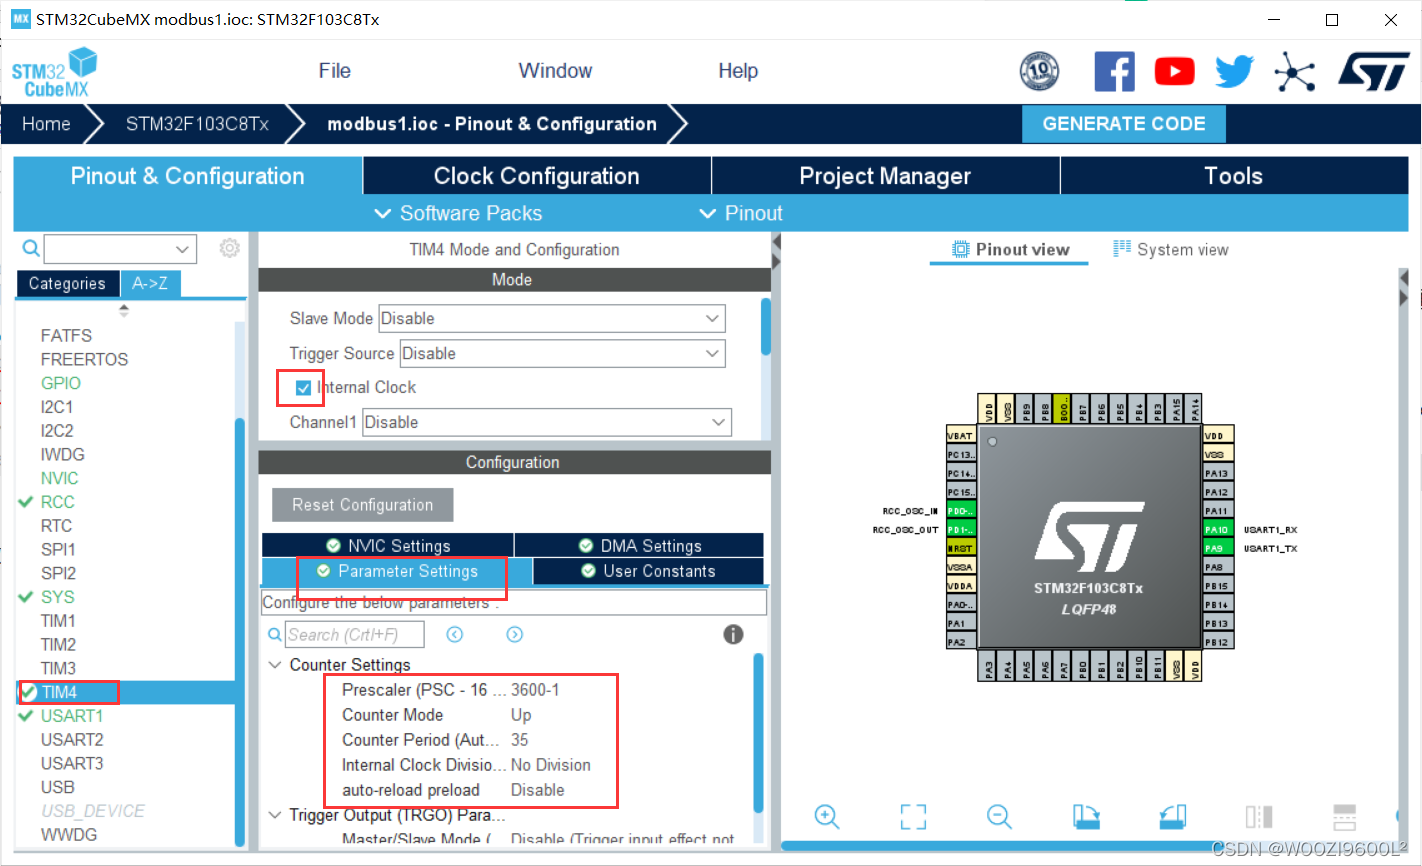This screenshot has height=866, width=1422.
Task: Select NVIC in peripheral list
Action: pos(59,478)
